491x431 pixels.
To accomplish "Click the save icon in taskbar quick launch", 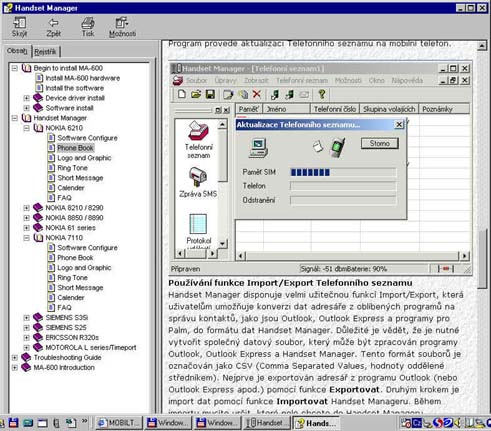I will click(x=13, y=423).
